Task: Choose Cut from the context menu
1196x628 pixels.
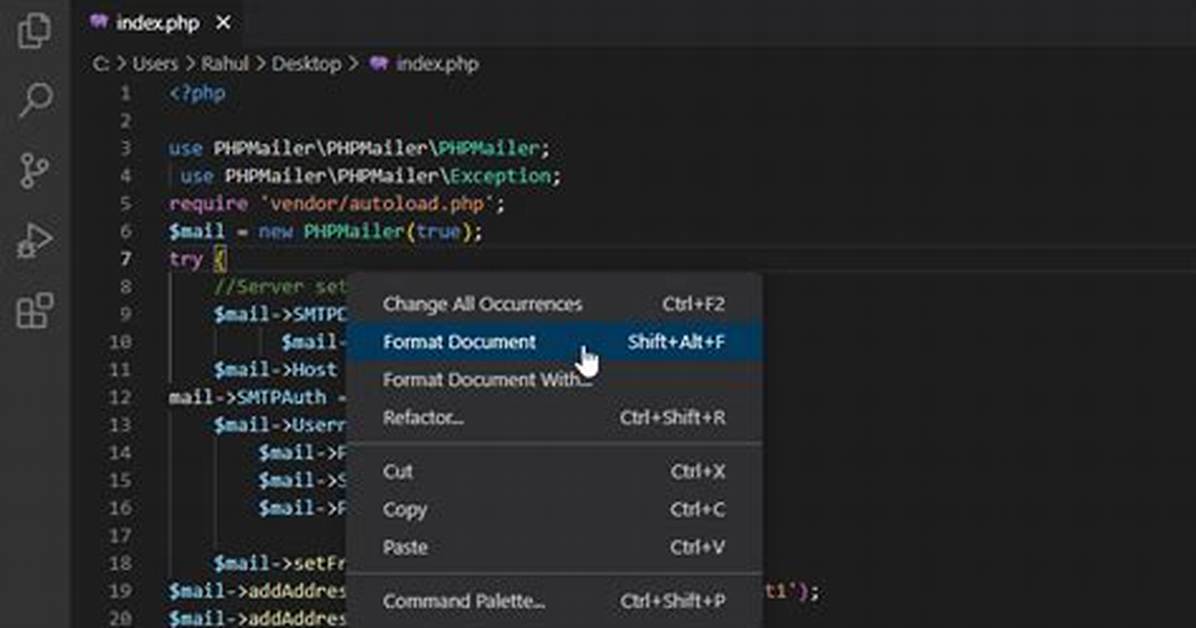Action: pos(555,472)
